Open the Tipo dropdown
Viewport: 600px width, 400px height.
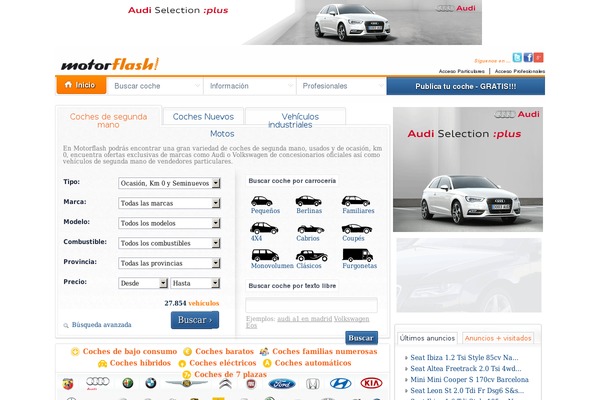pos(169,183)
